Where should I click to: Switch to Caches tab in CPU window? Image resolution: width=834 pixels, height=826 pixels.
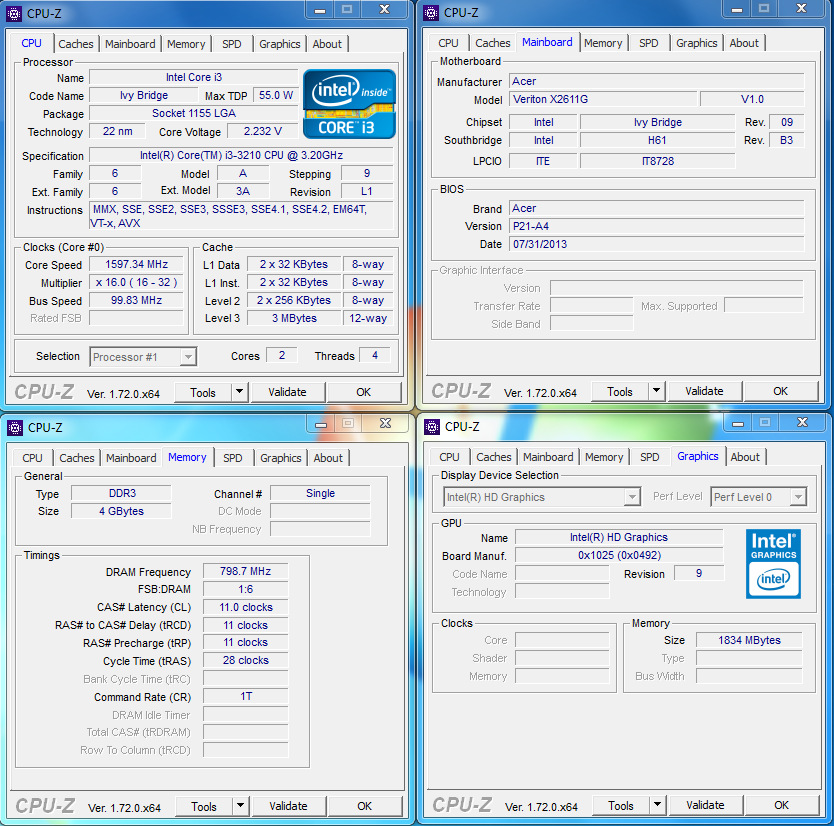76,44
